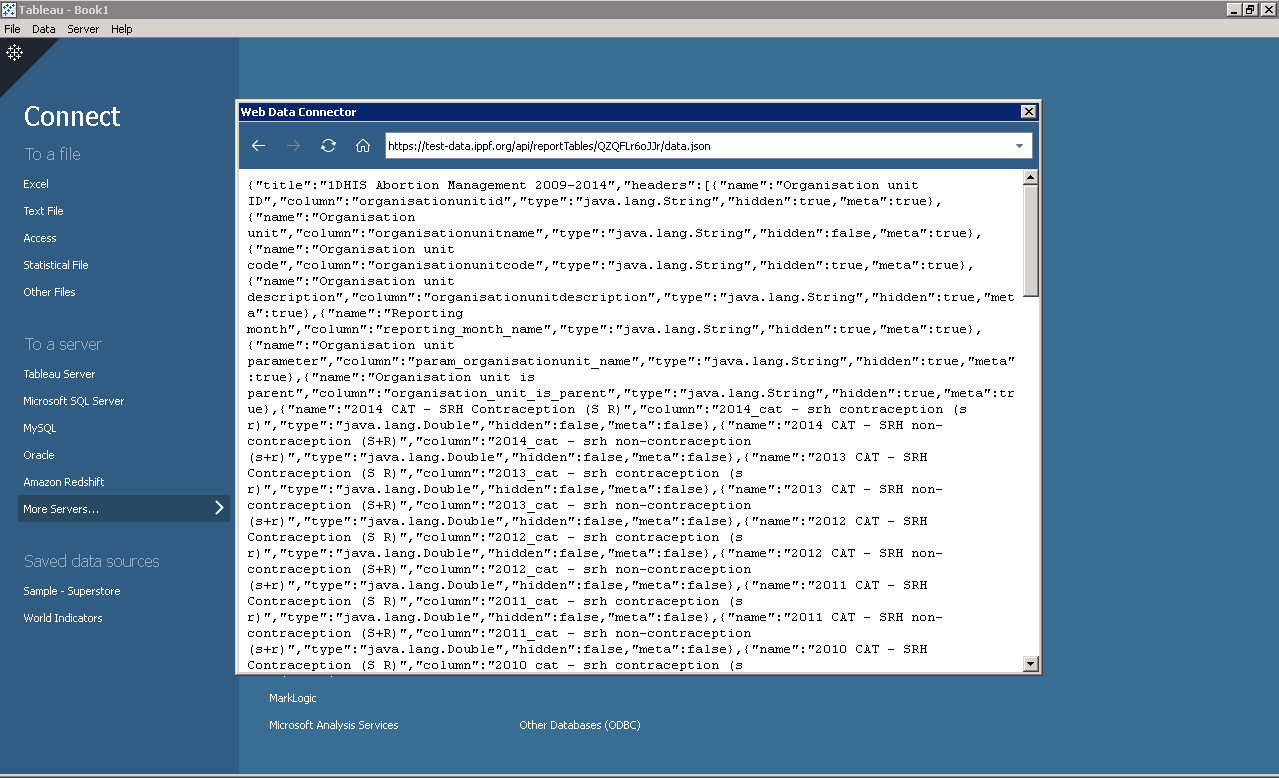Connect to Microsoft SQL Server
This screenshot has width=1279, height=778.
pos(74,401)
